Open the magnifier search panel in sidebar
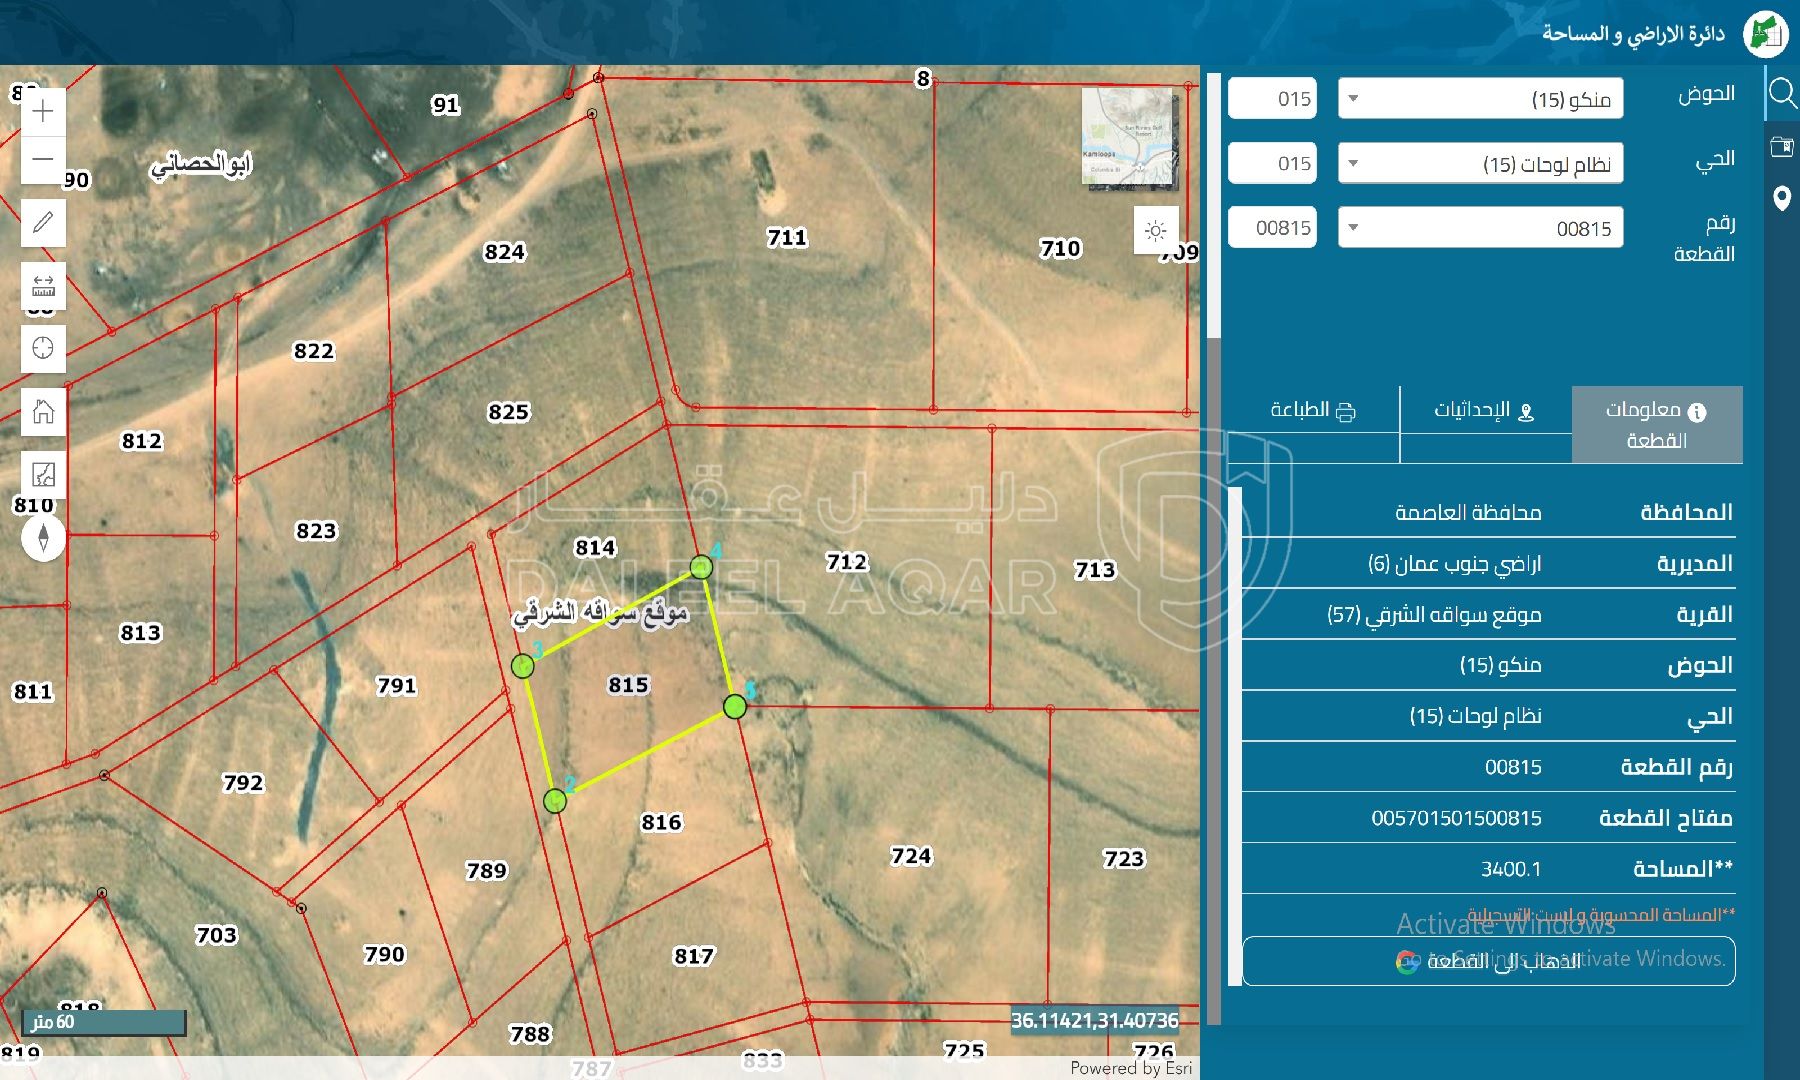Image resolution: width=1800 pixels, height=1080 pixels. point(1782,94)
